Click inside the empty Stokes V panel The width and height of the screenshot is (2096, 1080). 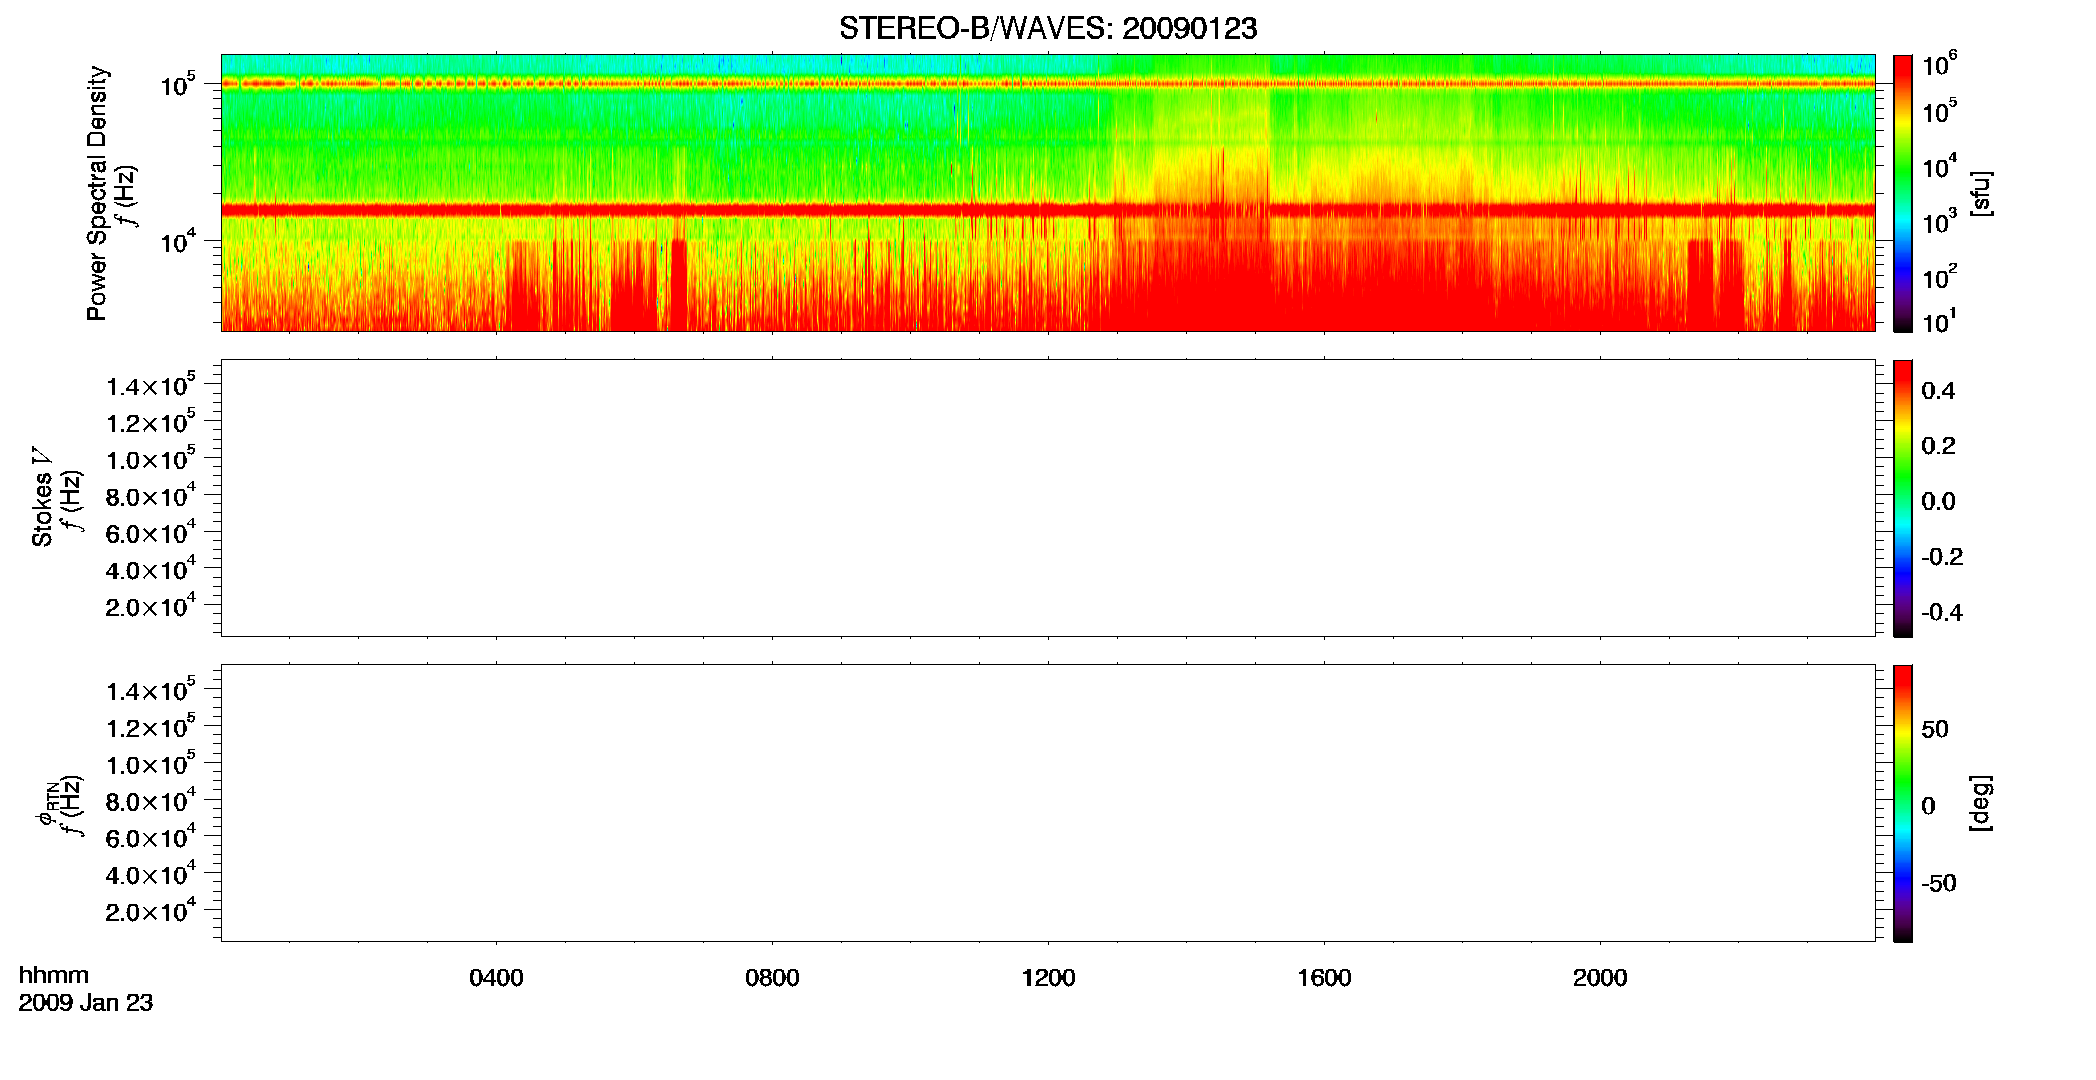[x=1048, y=498]
